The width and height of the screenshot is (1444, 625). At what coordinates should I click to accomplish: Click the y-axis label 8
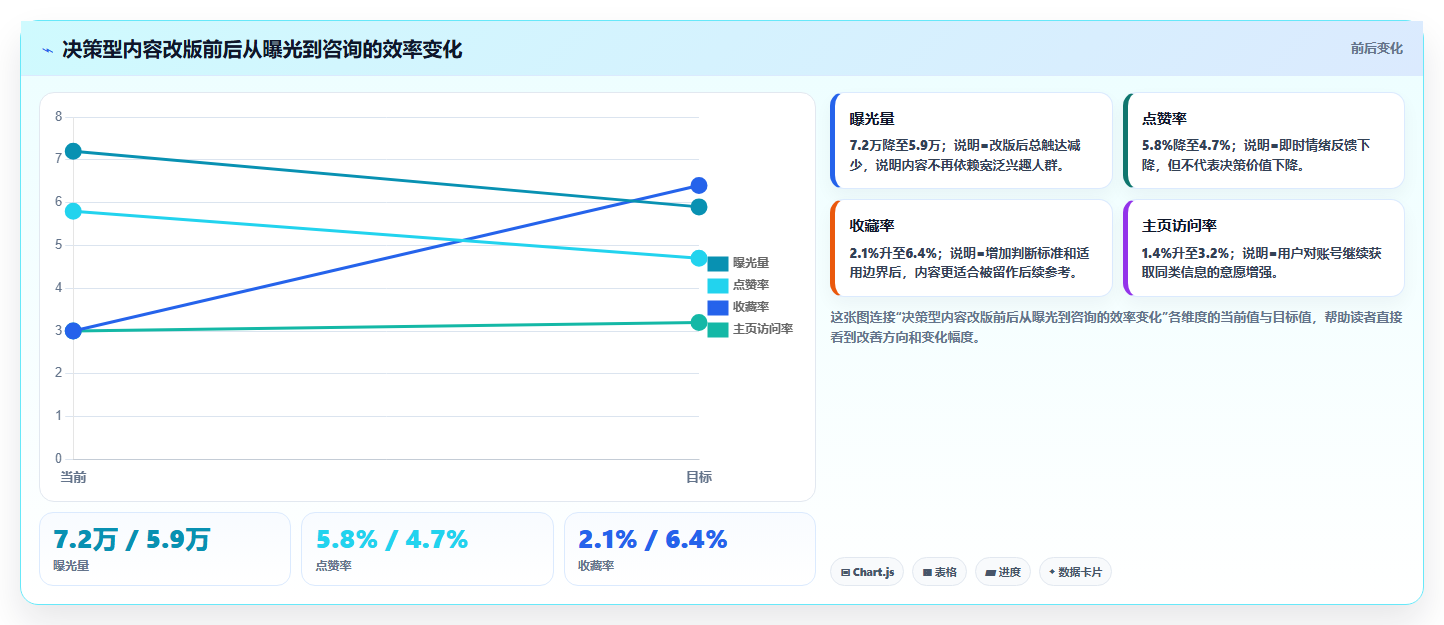click(x=58, y=117)
